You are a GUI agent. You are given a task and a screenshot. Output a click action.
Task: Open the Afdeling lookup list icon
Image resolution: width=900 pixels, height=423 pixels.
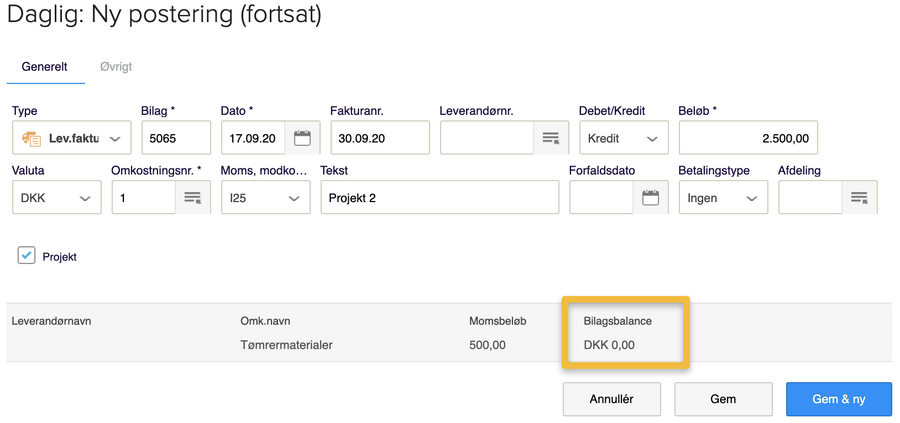tap(859, 198)
